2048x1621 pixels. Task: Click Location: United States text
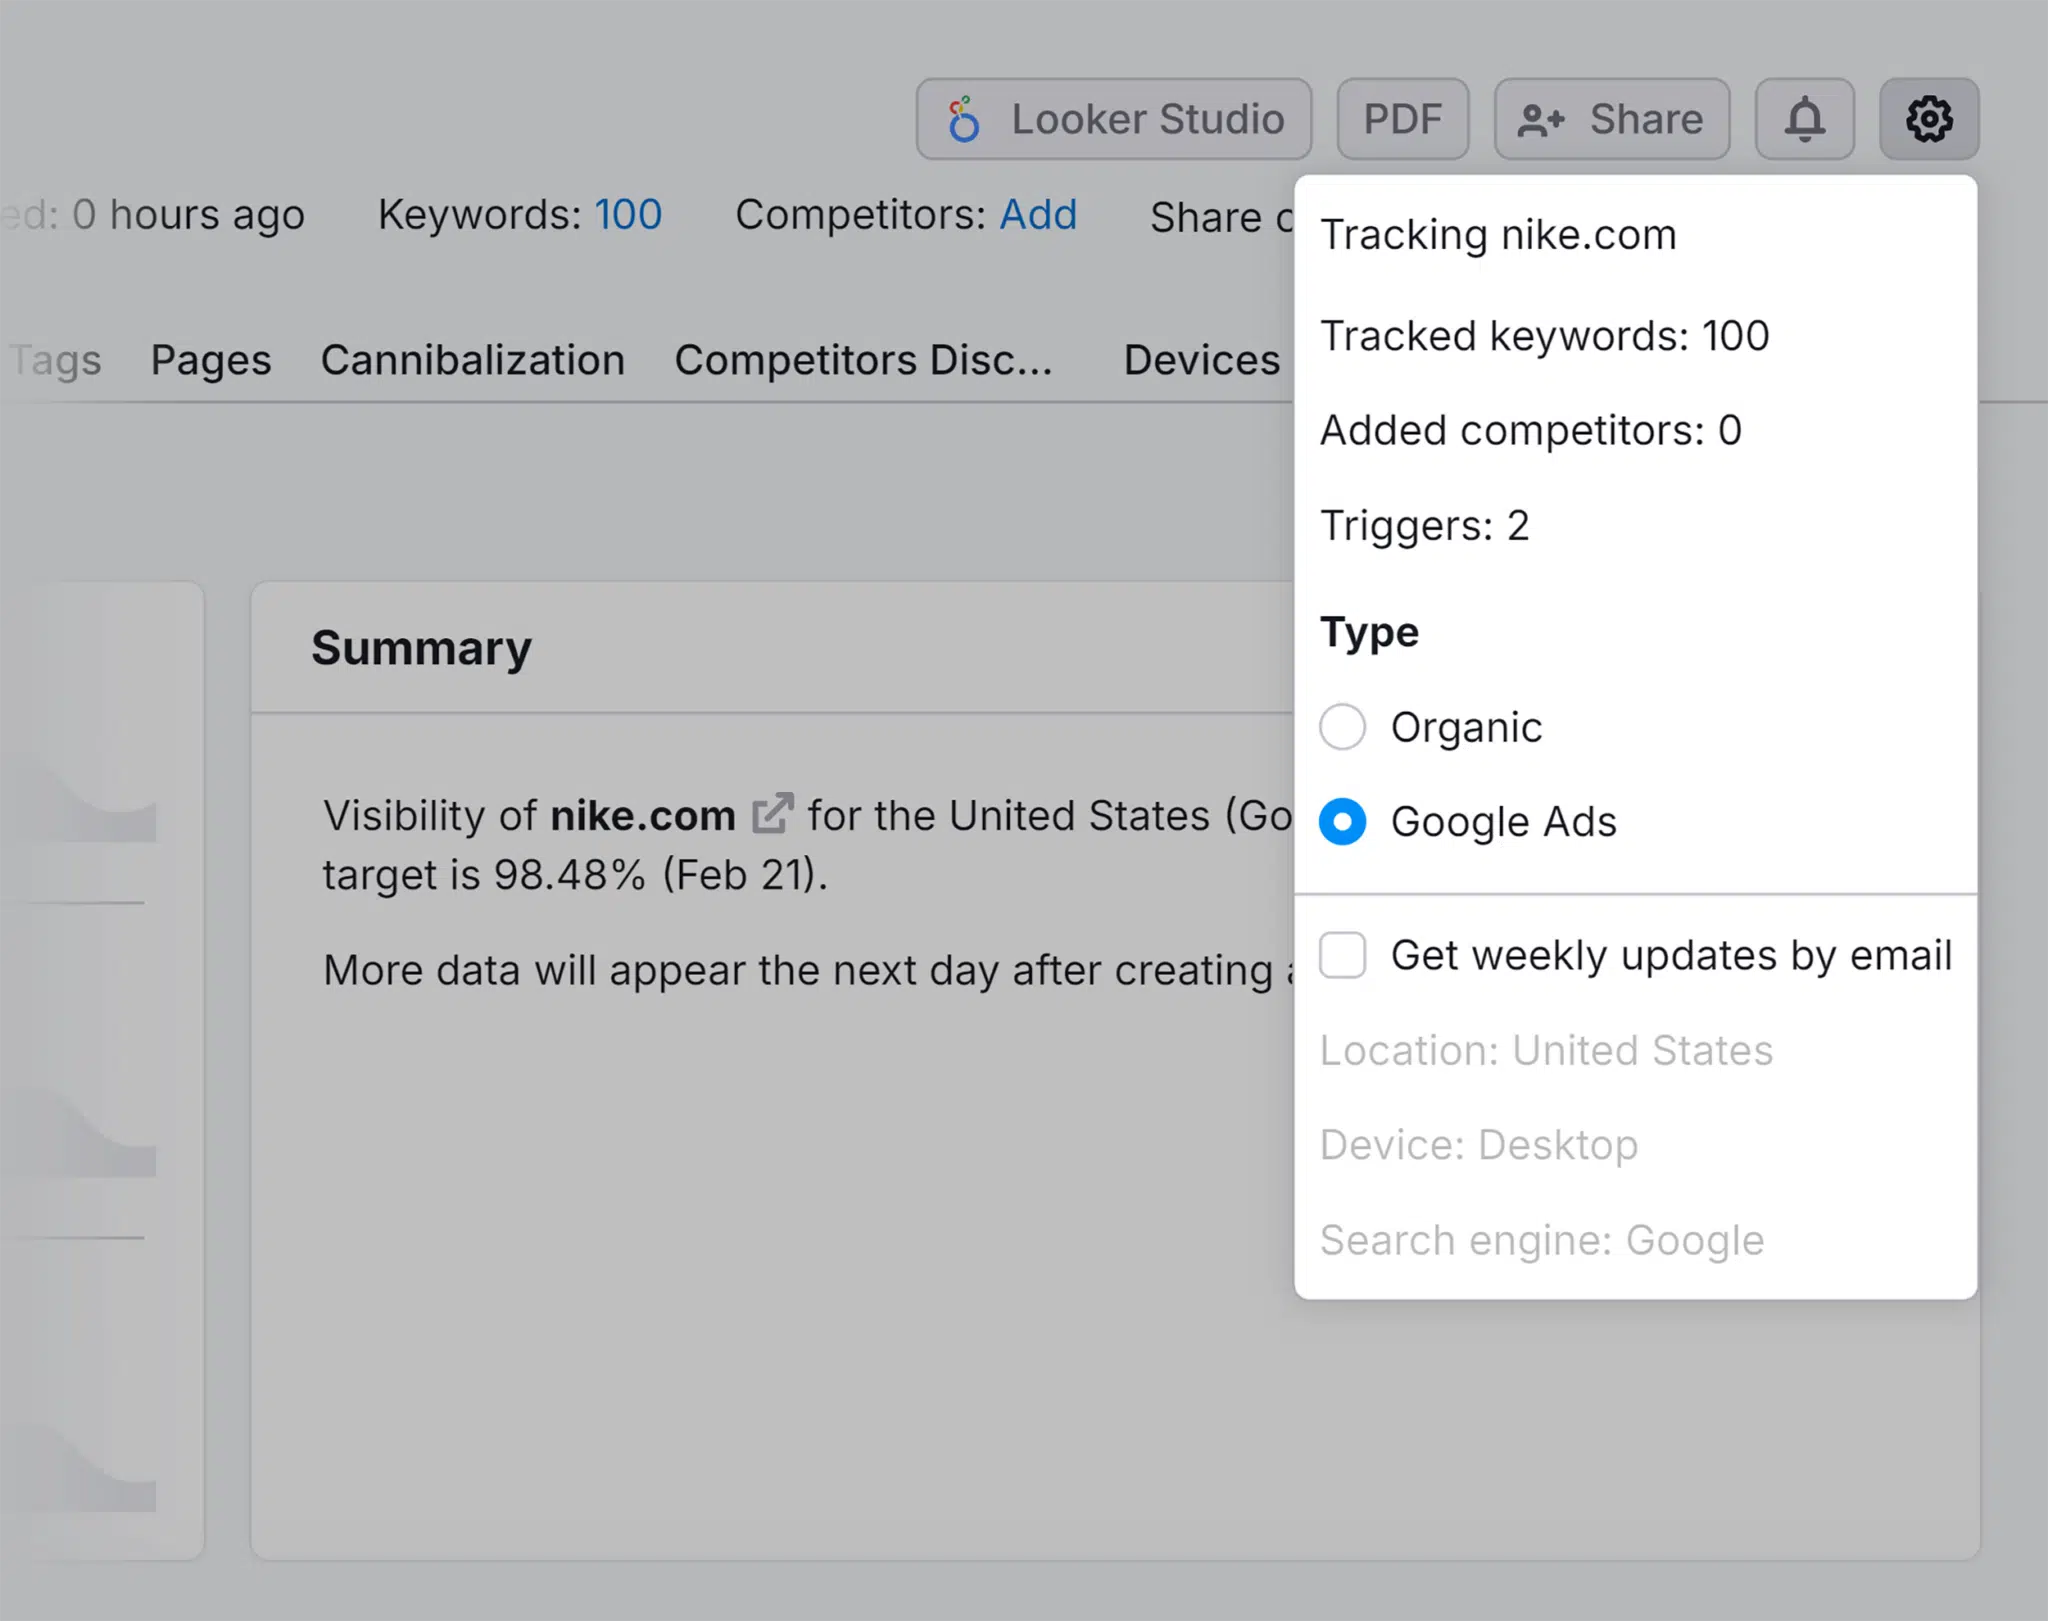(1546, 1051)
